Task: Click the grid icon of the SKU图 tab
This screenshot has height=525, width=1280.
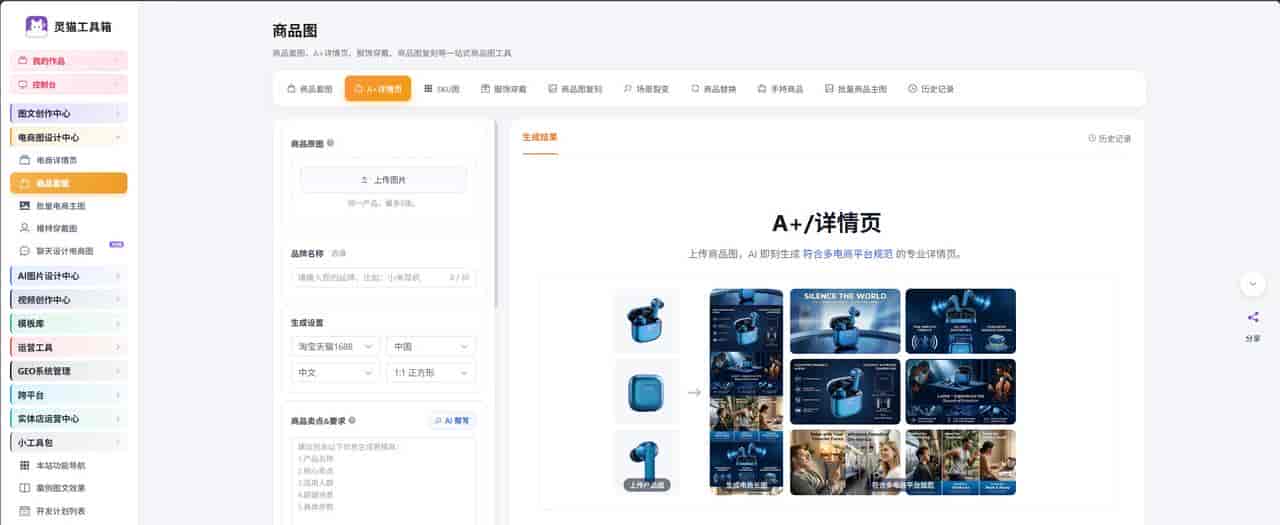Action: tap(429, 88)
